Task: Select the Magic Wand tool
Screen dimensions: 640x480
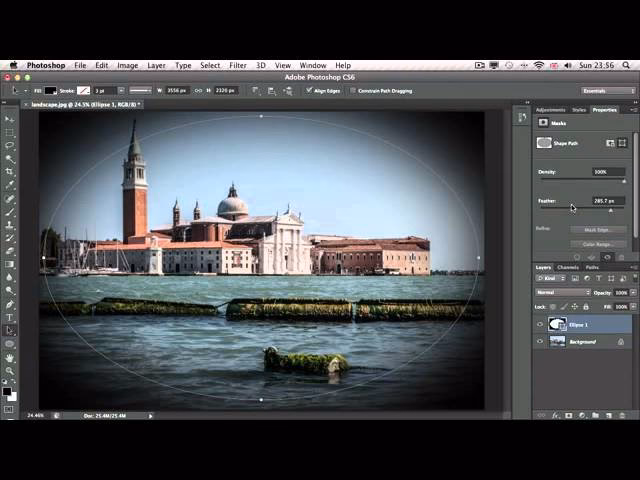Action: click(9, 159)
